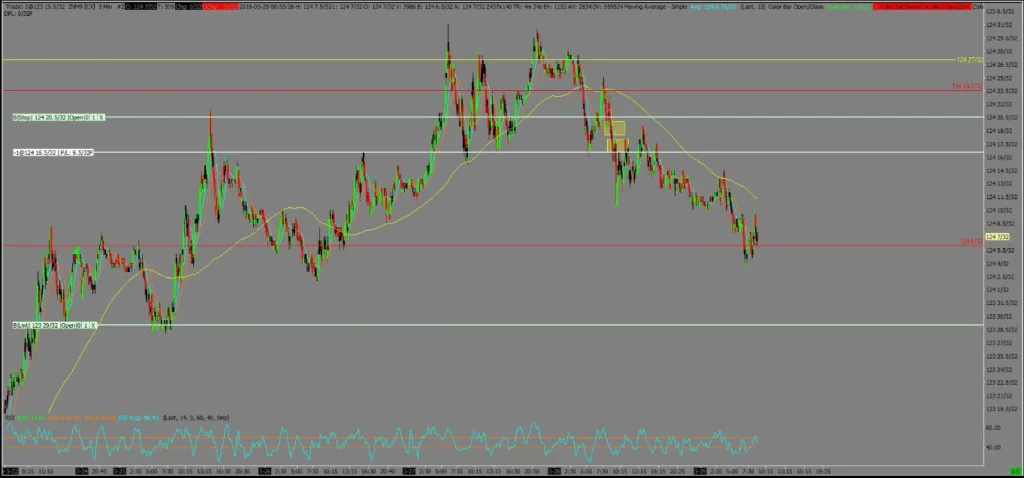Cancel the Stop order using its X
The image size is (1024, 478).
click(x=101, y=118)
